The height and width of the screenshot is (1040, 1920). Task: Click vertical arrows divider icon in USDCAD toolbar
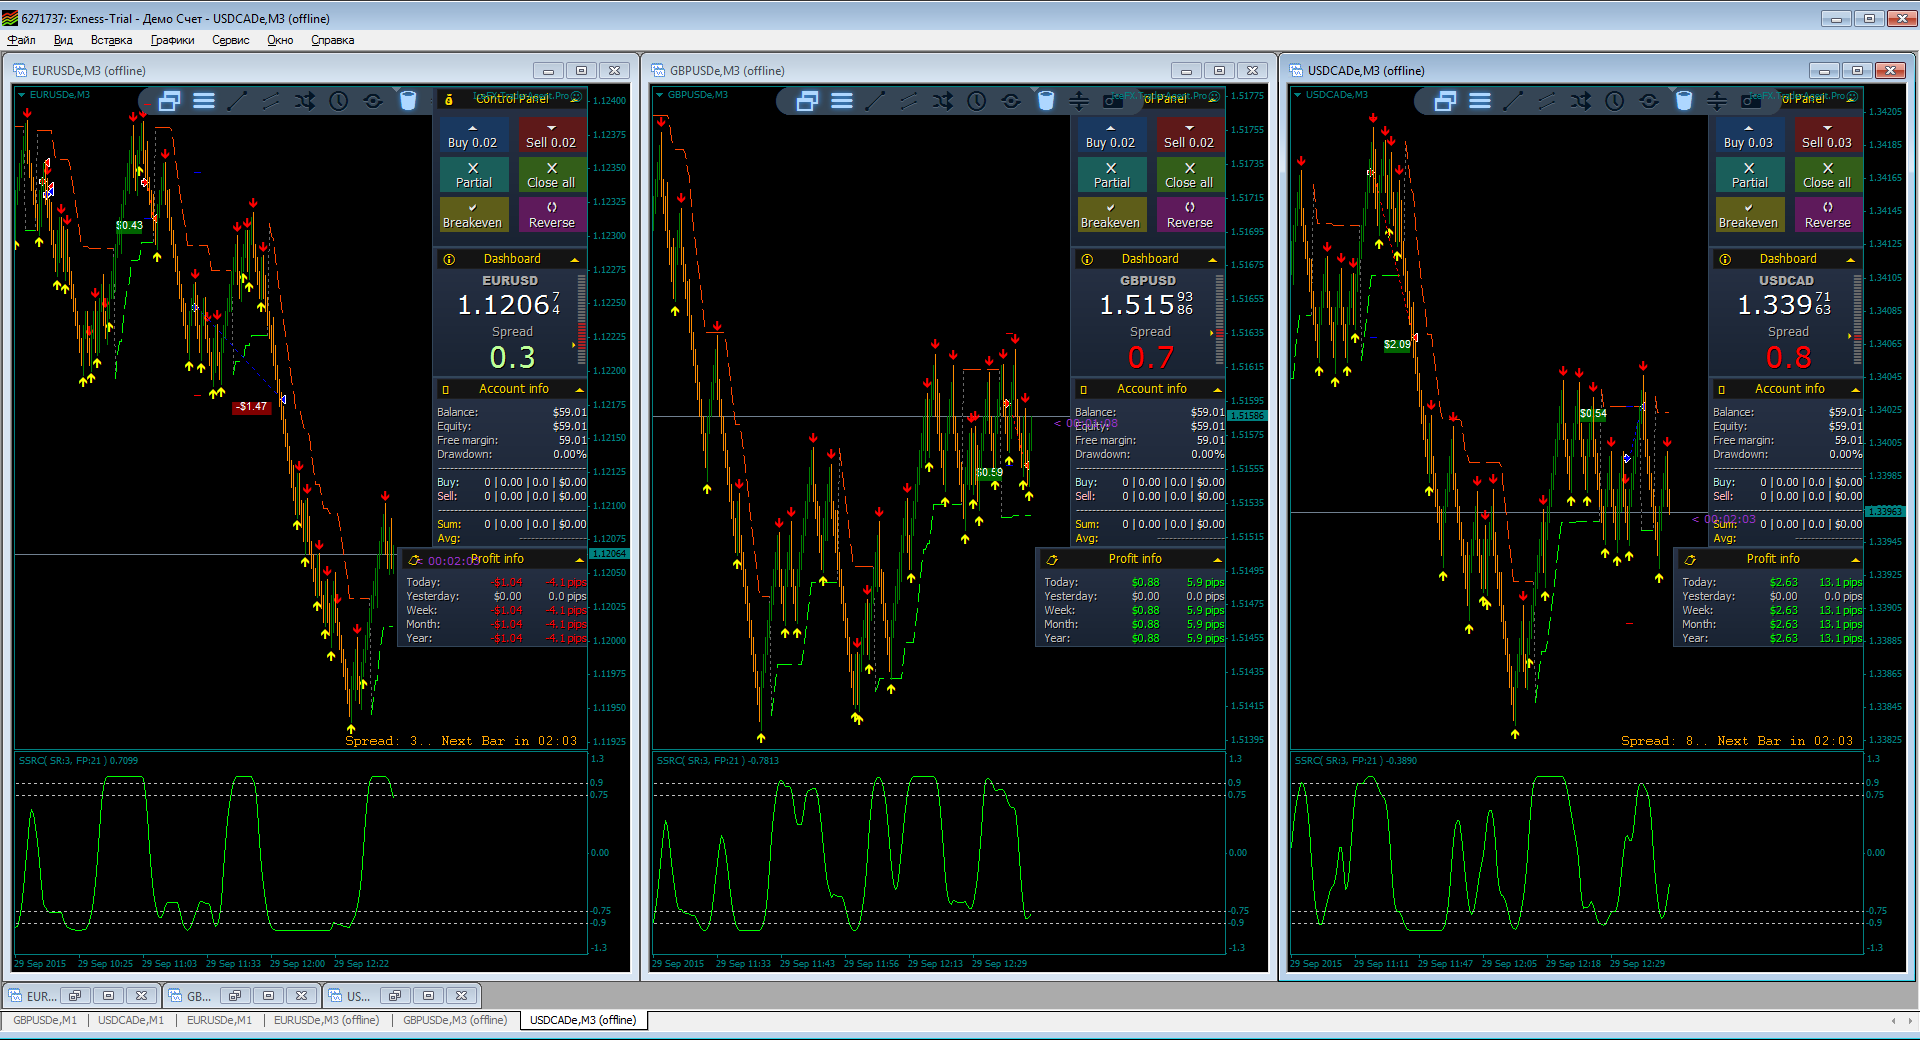click(1717, 101)
